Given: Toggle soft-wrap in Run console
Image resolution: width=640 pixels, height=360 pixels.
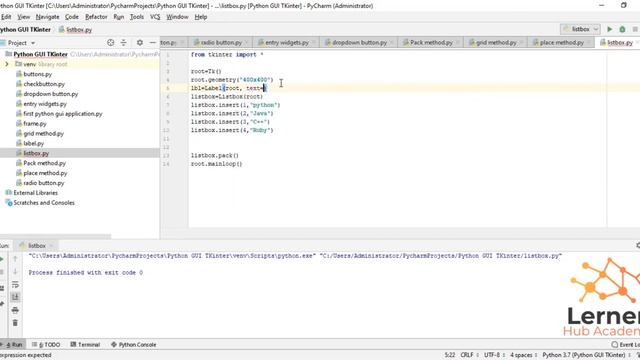Looking at the screenshot, I should (x=15, y=284).
